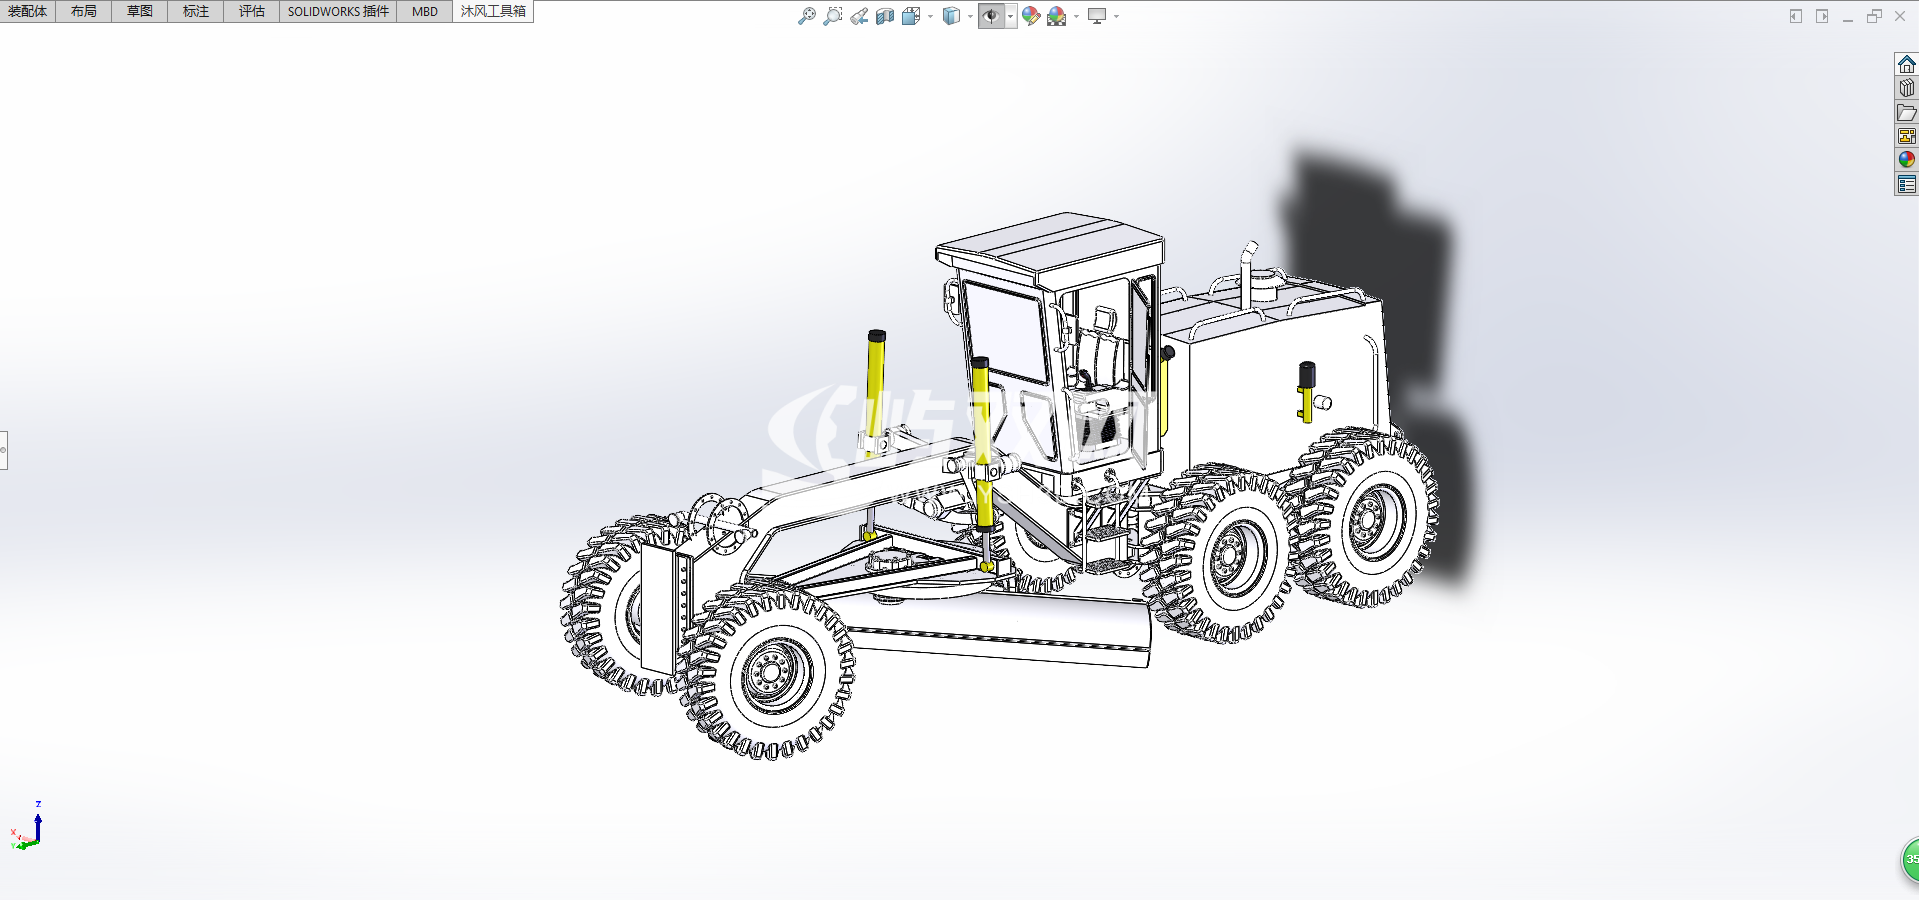This screenshot has width=1919, height=900.
Task: Click the left panel flyout handle
Action: pos(4,450)
